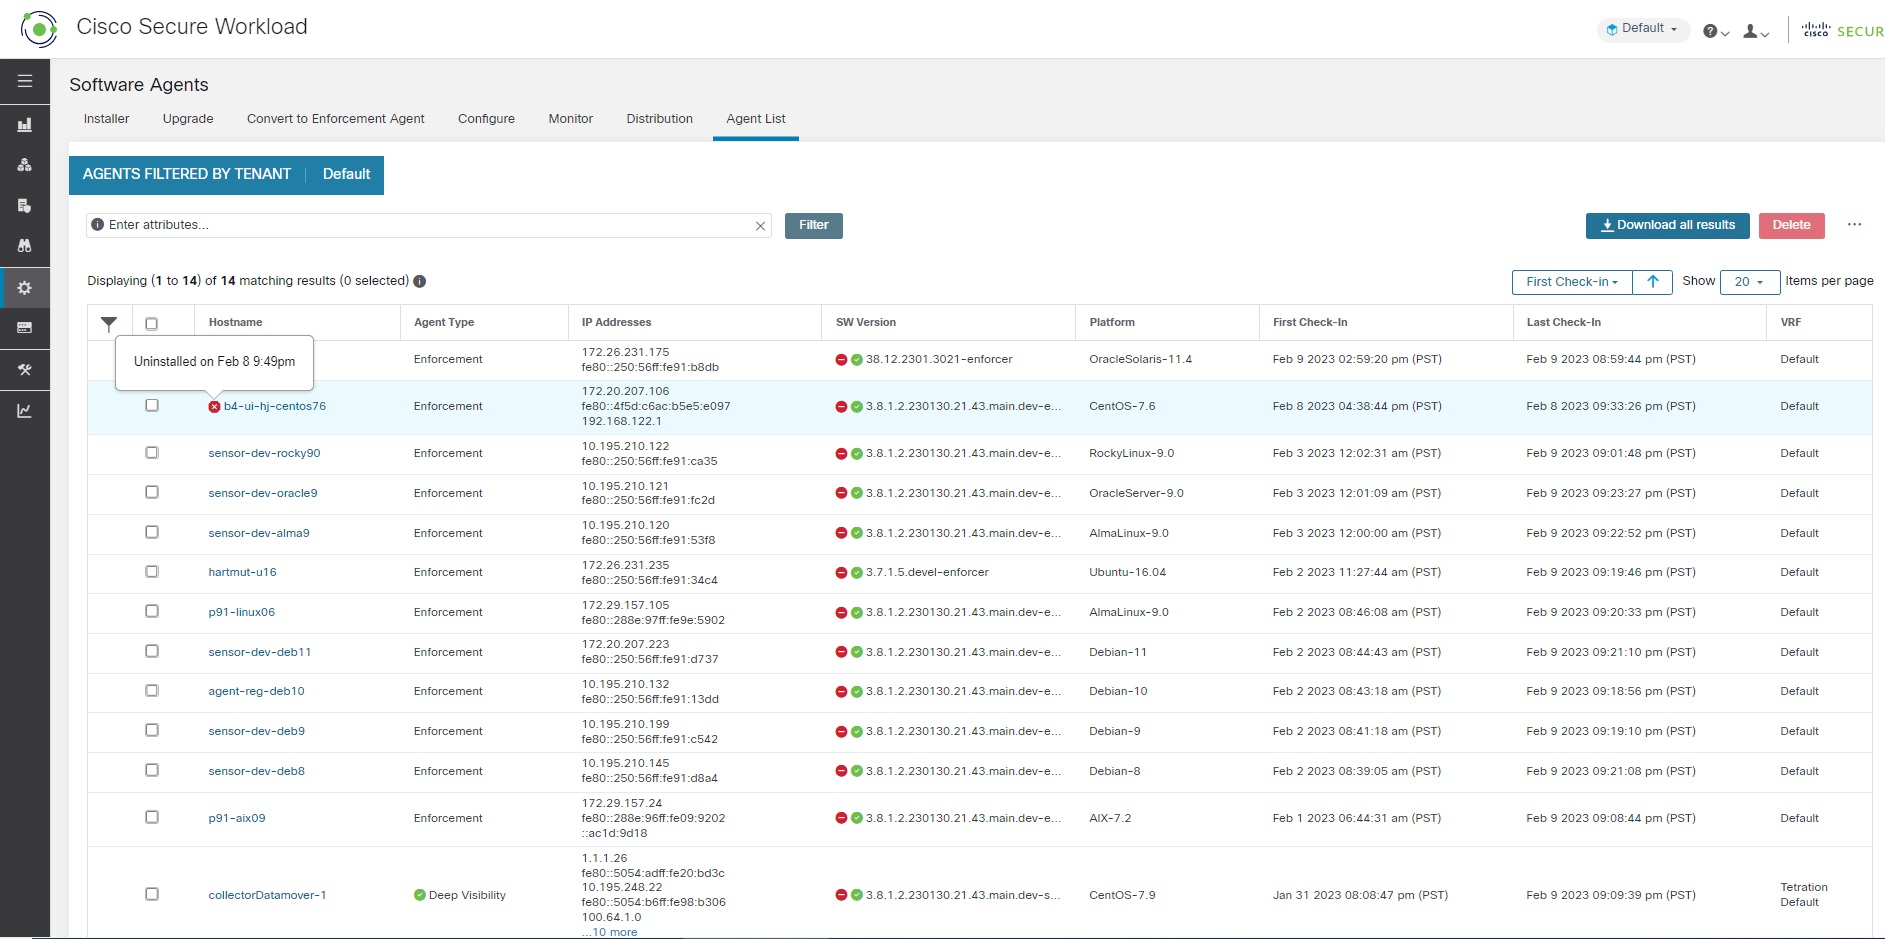Select the Agent List tab

pos(756,119)
